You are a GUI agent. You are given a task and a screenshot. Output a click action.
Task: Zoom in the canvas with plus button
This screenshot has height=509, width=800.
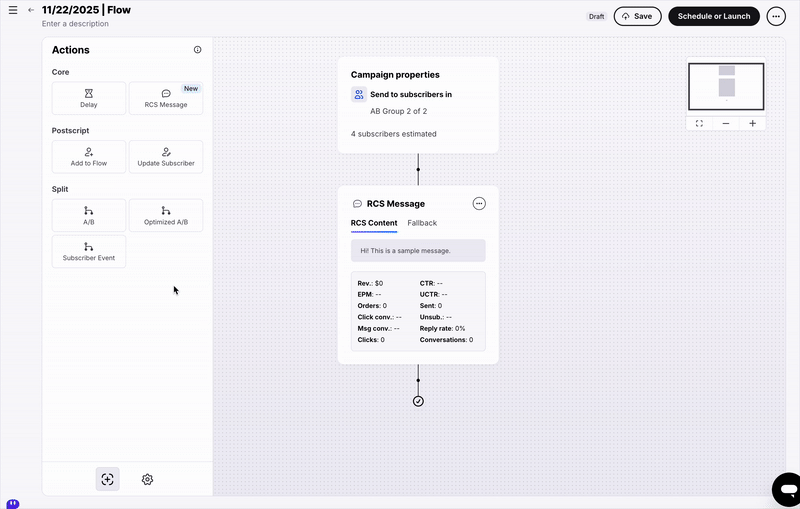coord(752,123)
